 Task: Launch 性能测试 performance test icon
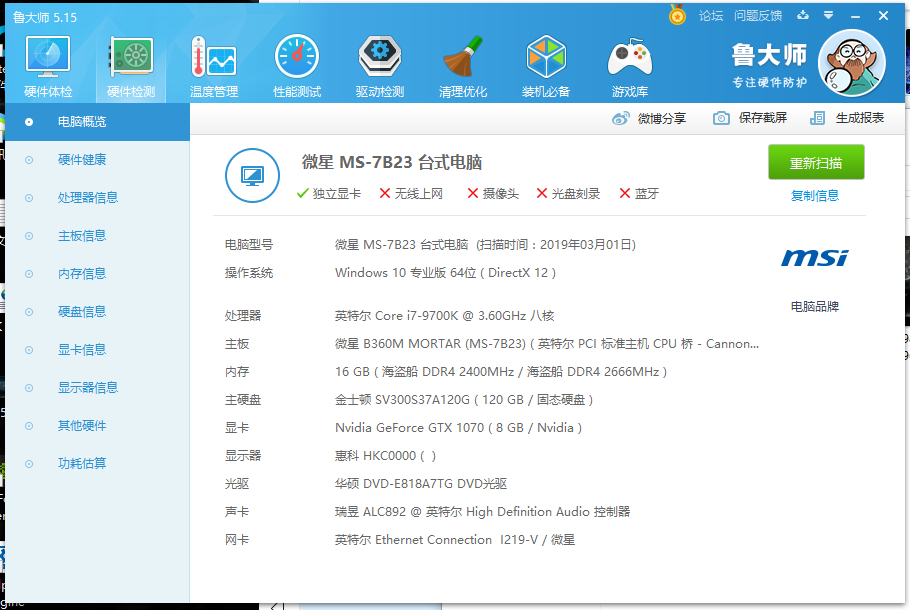(297, 56)
